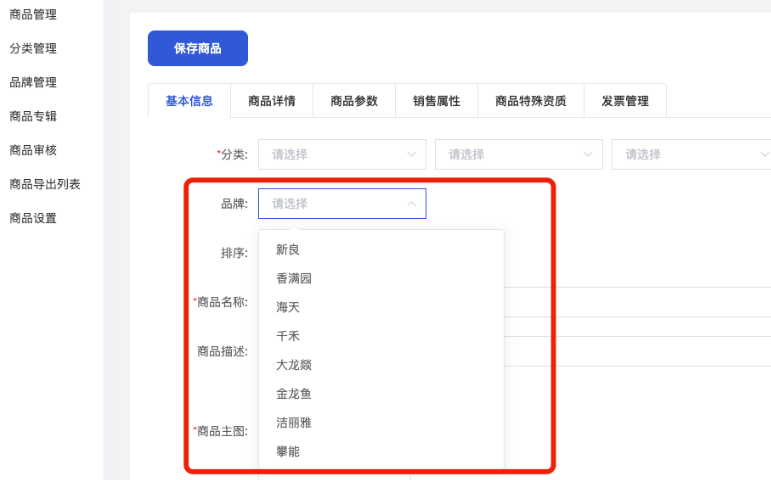Open the third 分类 level dropdown

click(690, 154)
